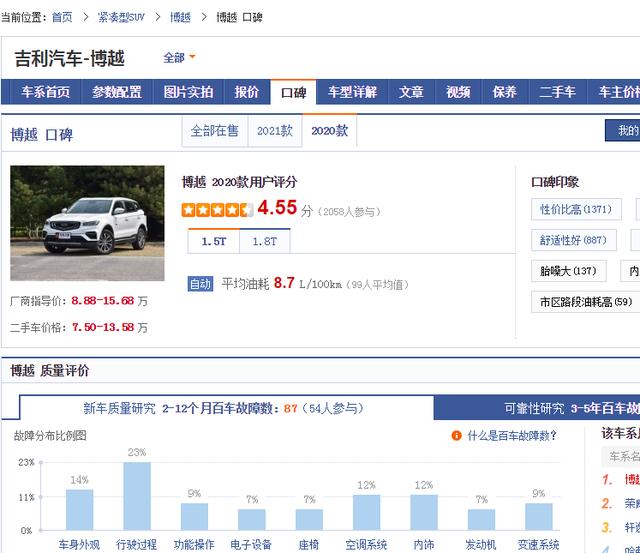Open the 车型详解 tab
The width and height of the screenshot is (640, 553).
[x=352, y=92]
